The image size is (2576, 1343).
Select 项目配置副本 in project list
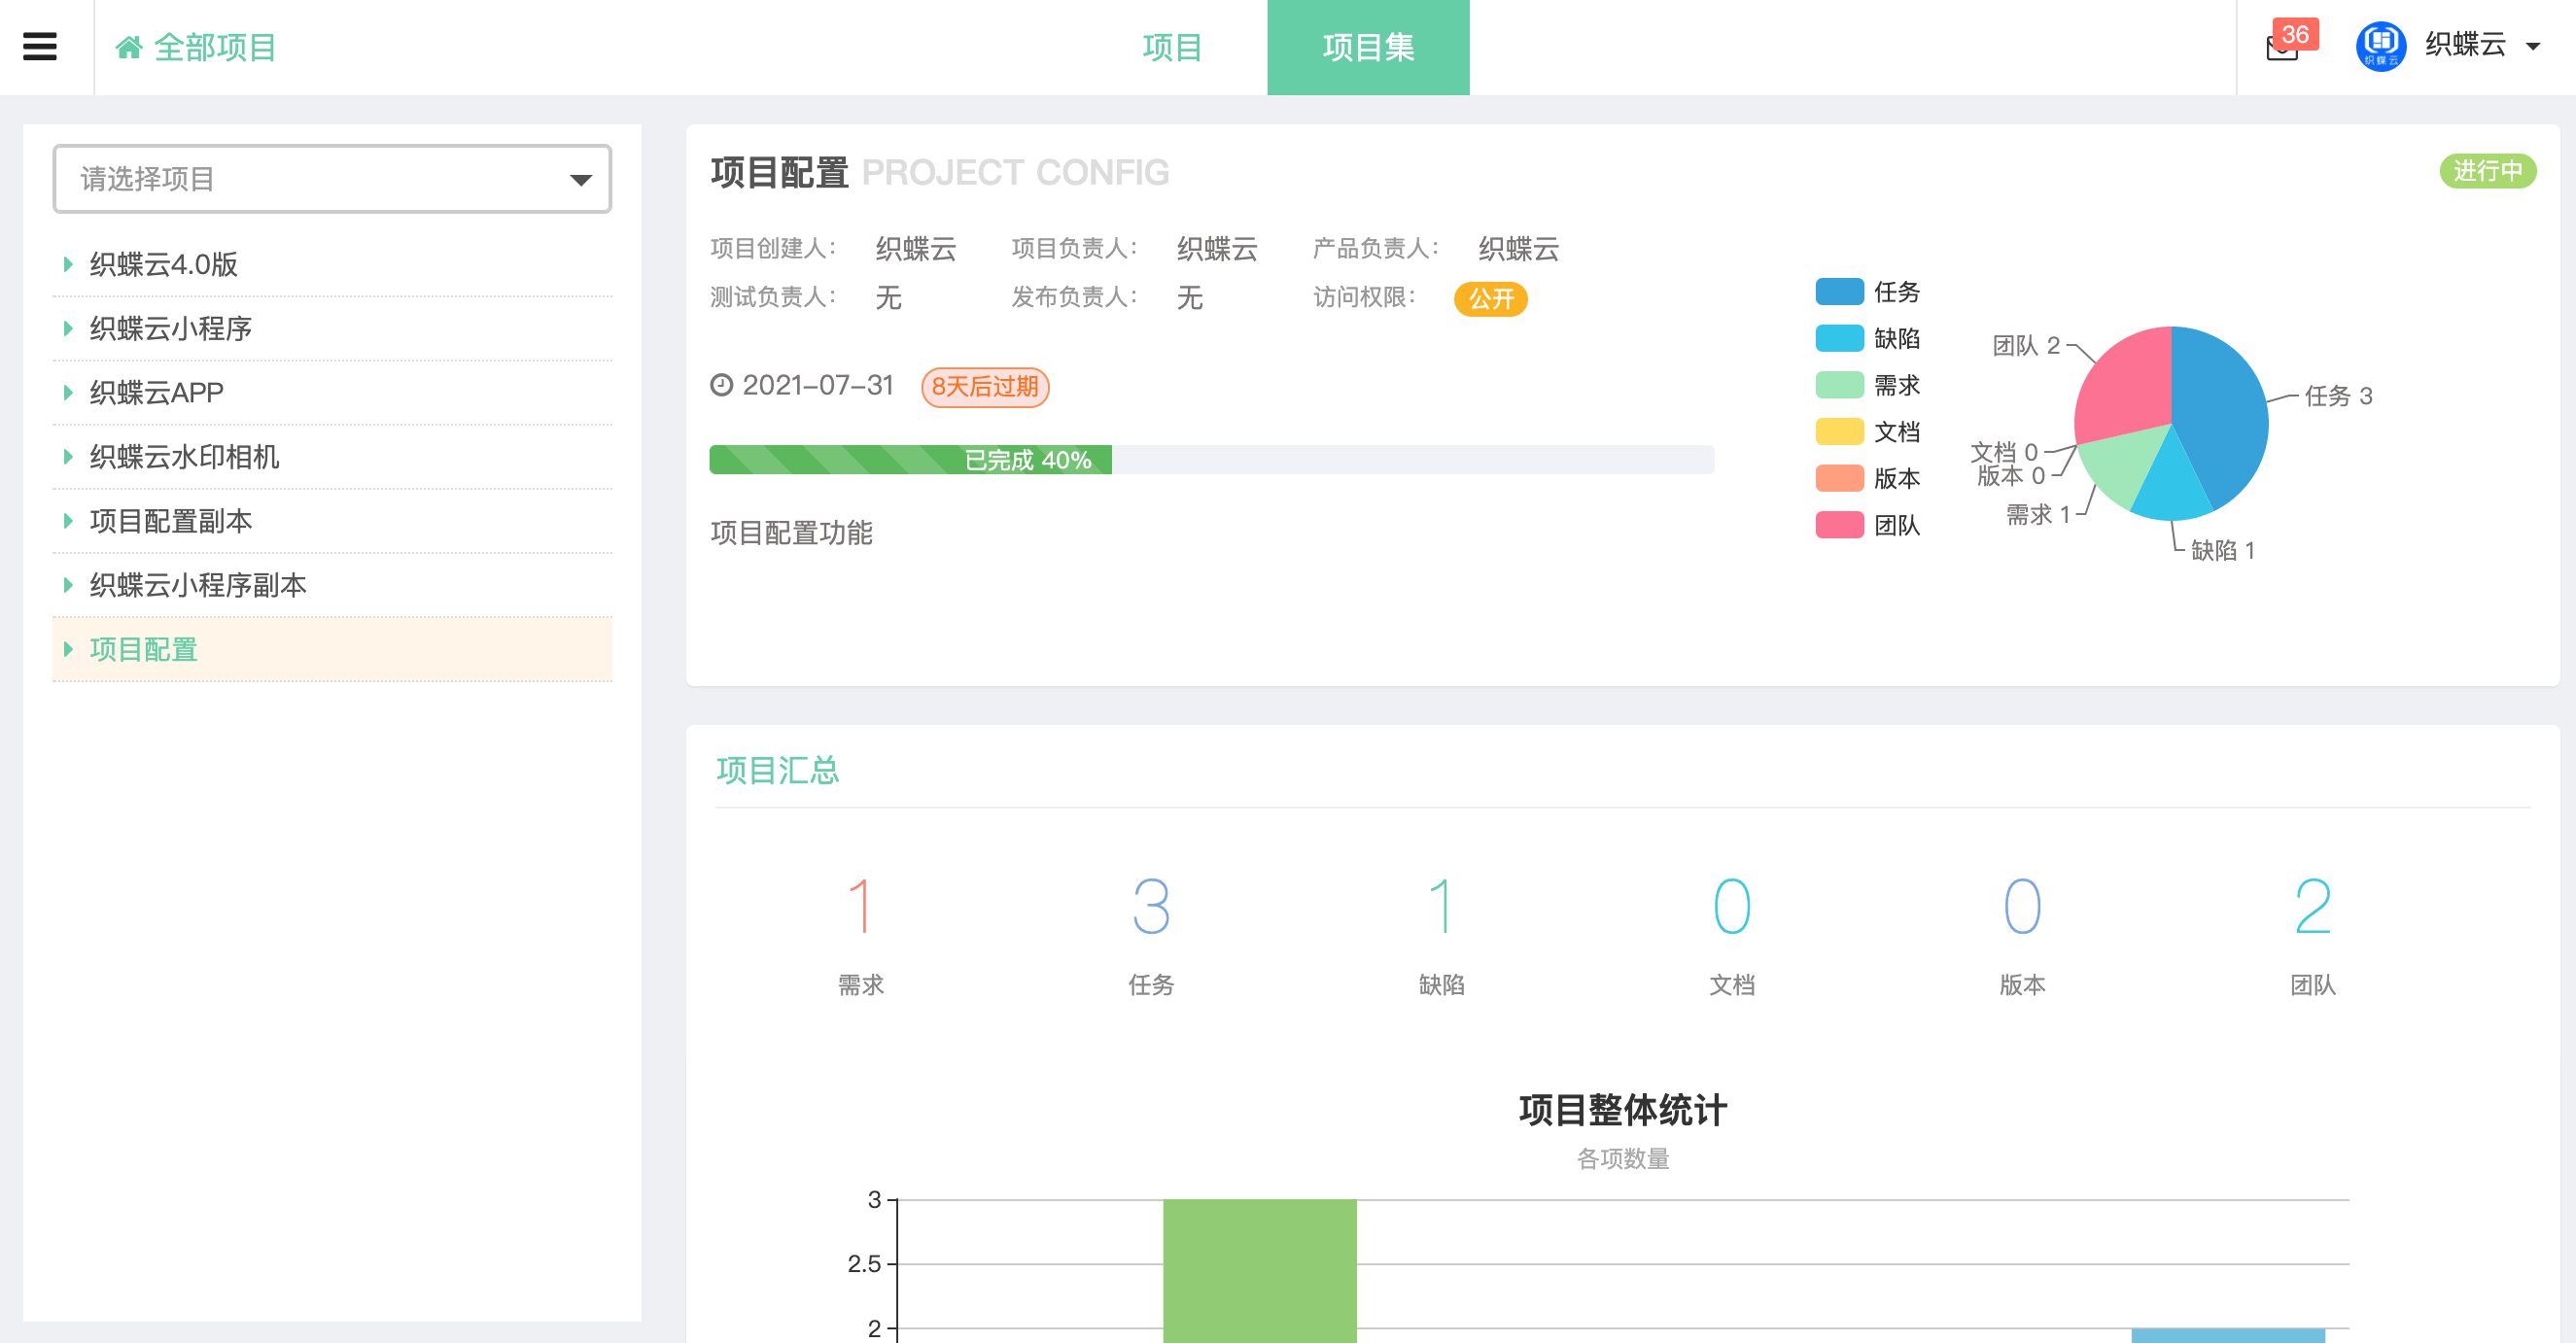coord(171,520)
